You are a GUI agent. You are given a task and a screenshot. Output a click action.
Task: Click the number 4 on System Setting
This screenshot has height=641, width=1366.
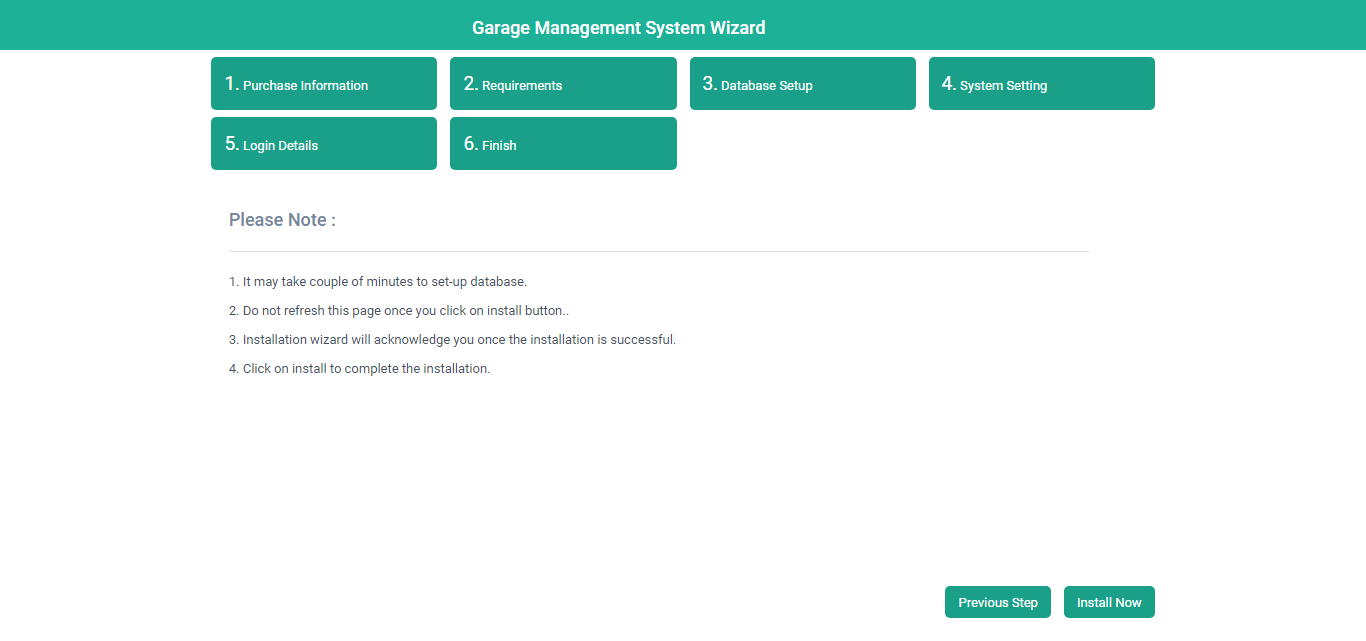coord(948,84)
